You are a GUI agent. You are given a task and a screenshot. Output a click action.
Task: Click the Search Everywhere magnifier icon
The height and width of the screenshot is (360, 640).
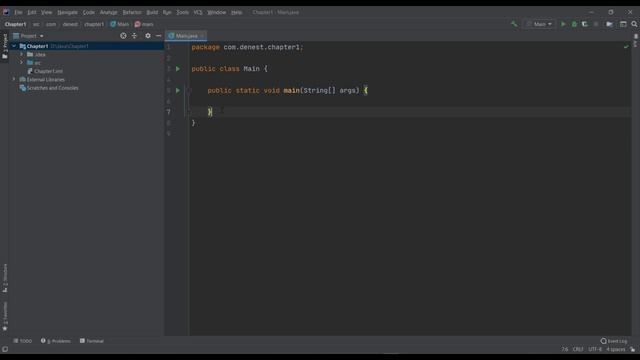(x=634, y=24)
